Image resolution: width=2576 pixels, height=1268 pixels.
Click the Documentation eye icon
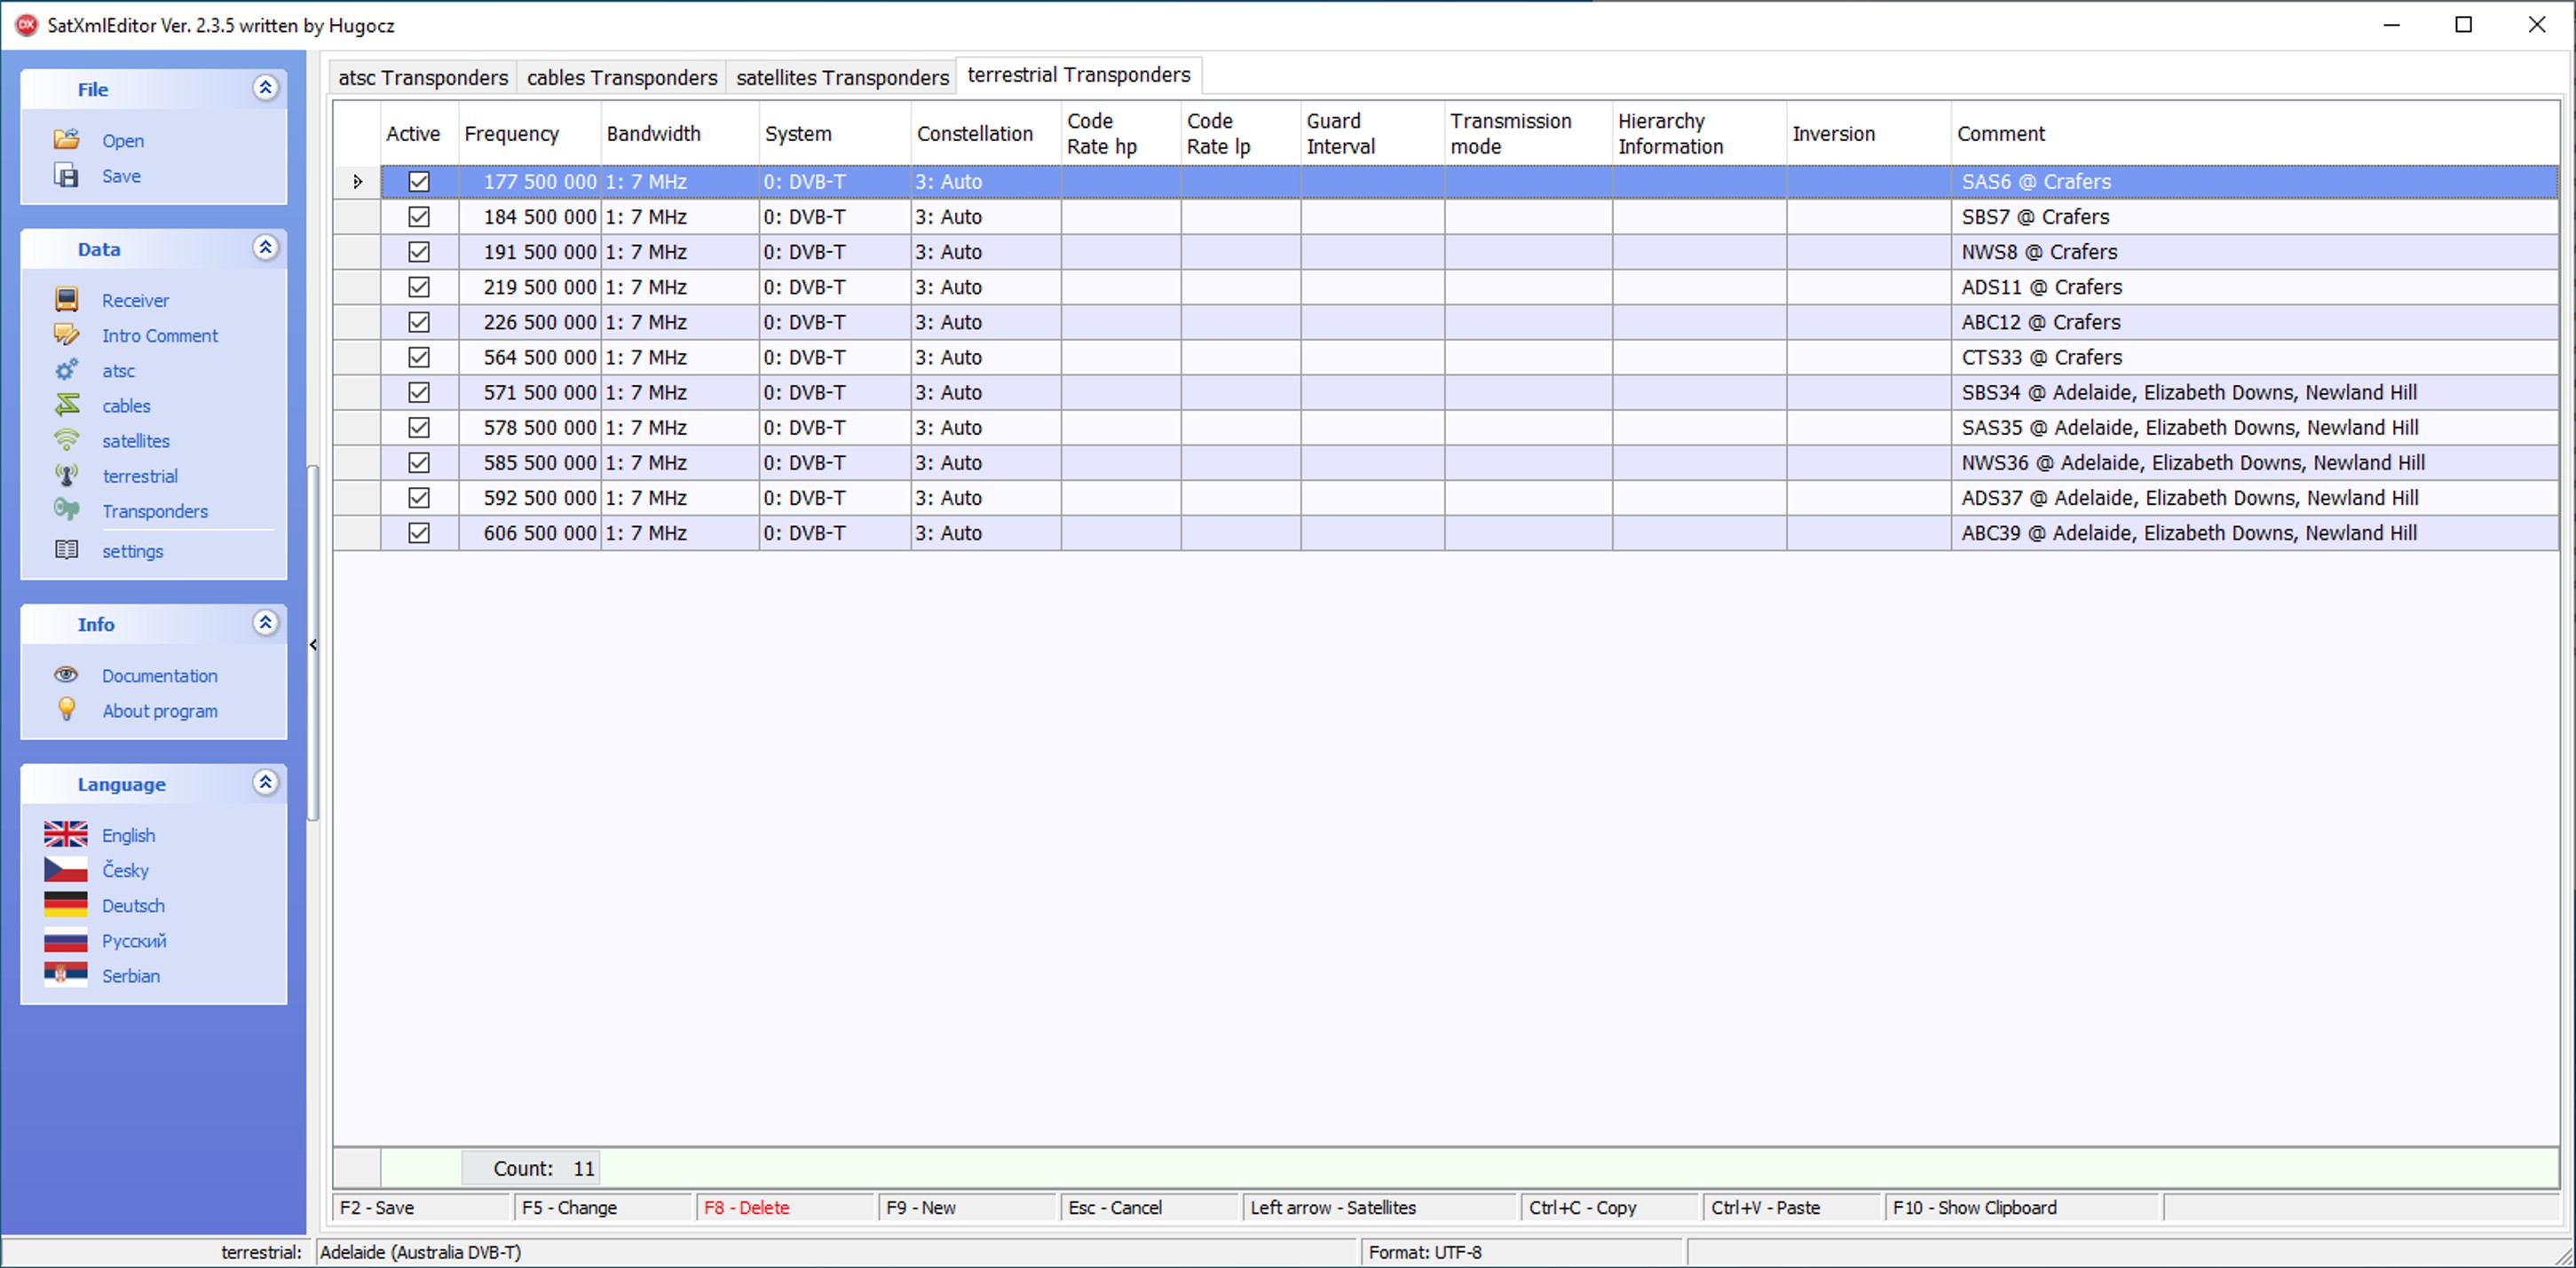(66, 675)
